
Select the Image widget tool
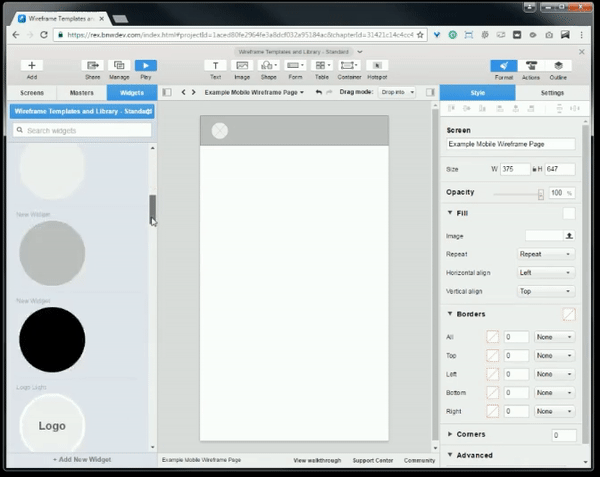(242, 65)
